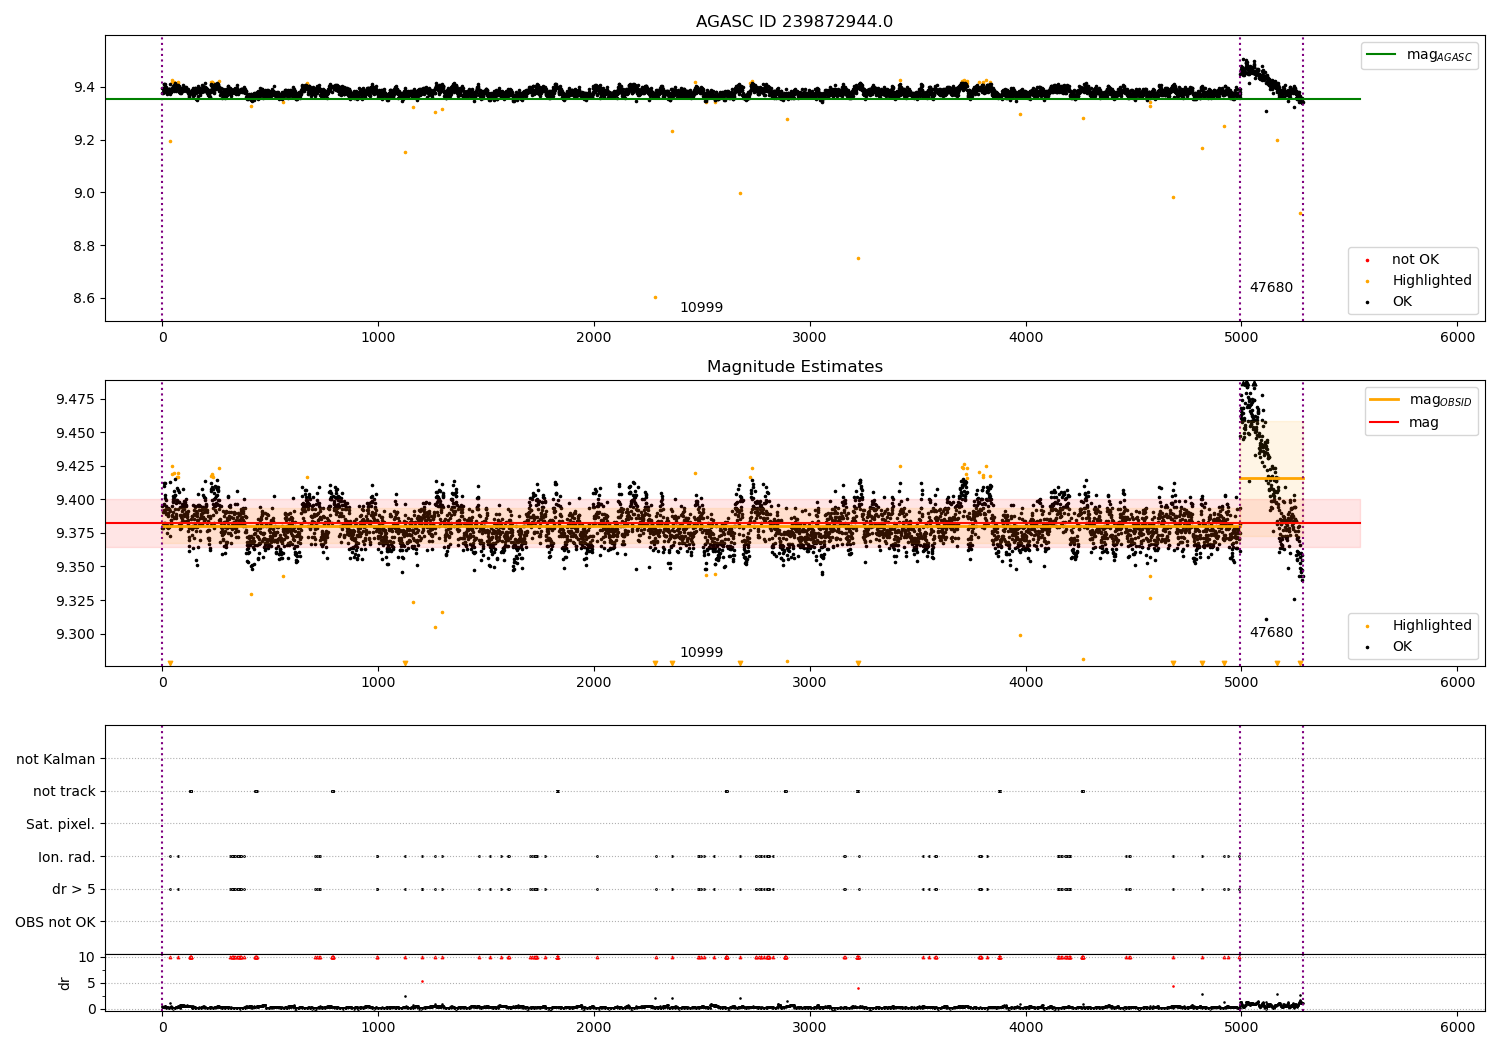Click the 'not track' row label
This screenshot has width=1500, height=1050.
click(64, 792)
